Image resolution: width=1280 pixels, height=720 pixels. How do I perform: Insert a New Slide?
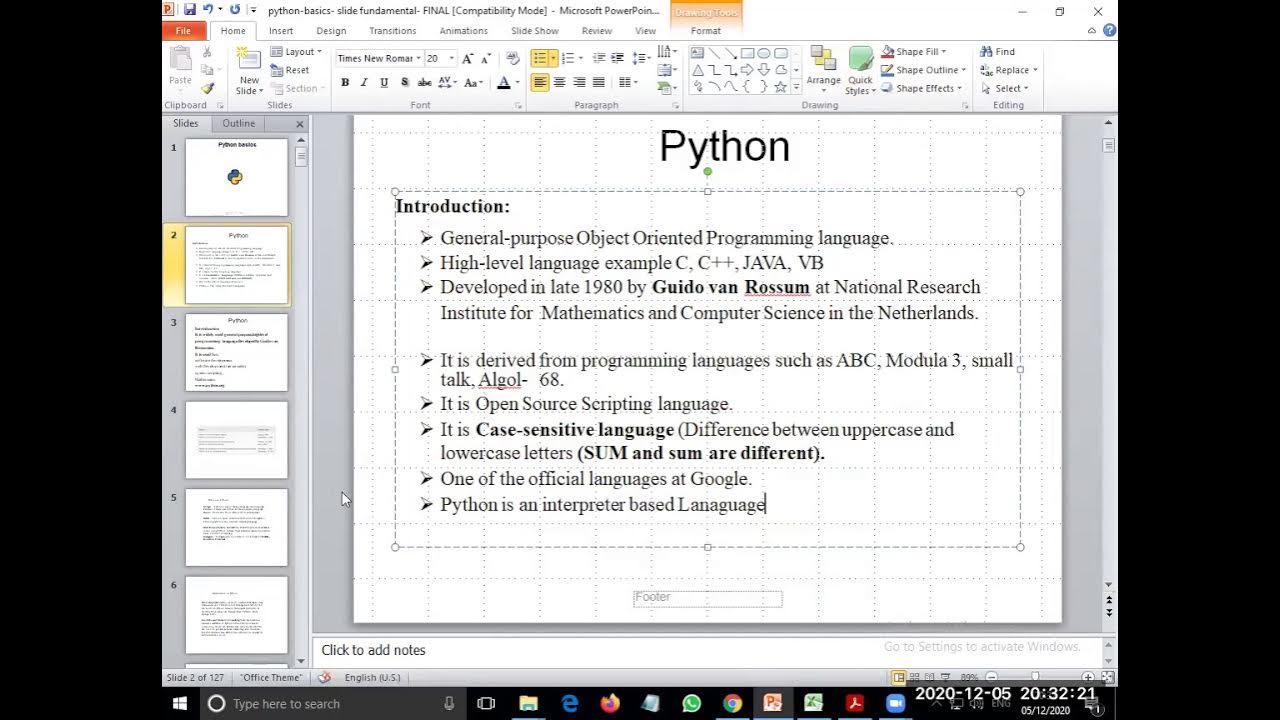[249, 70]
